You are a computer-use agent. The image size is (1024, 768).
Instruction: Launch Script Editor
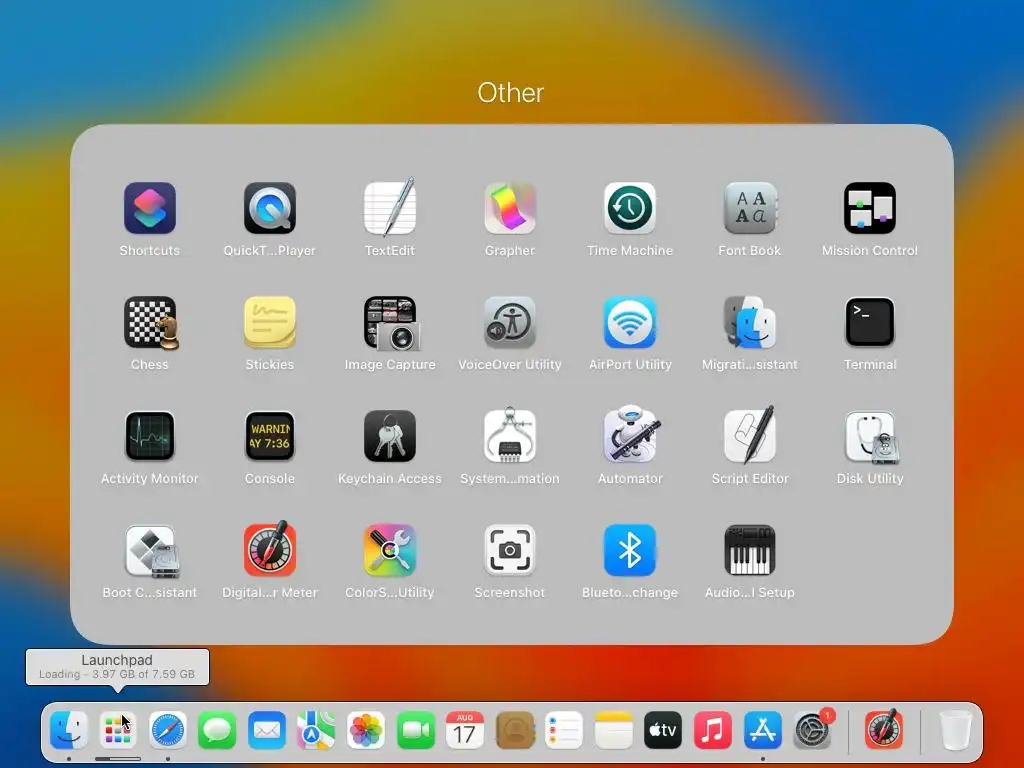coord(750,435)
